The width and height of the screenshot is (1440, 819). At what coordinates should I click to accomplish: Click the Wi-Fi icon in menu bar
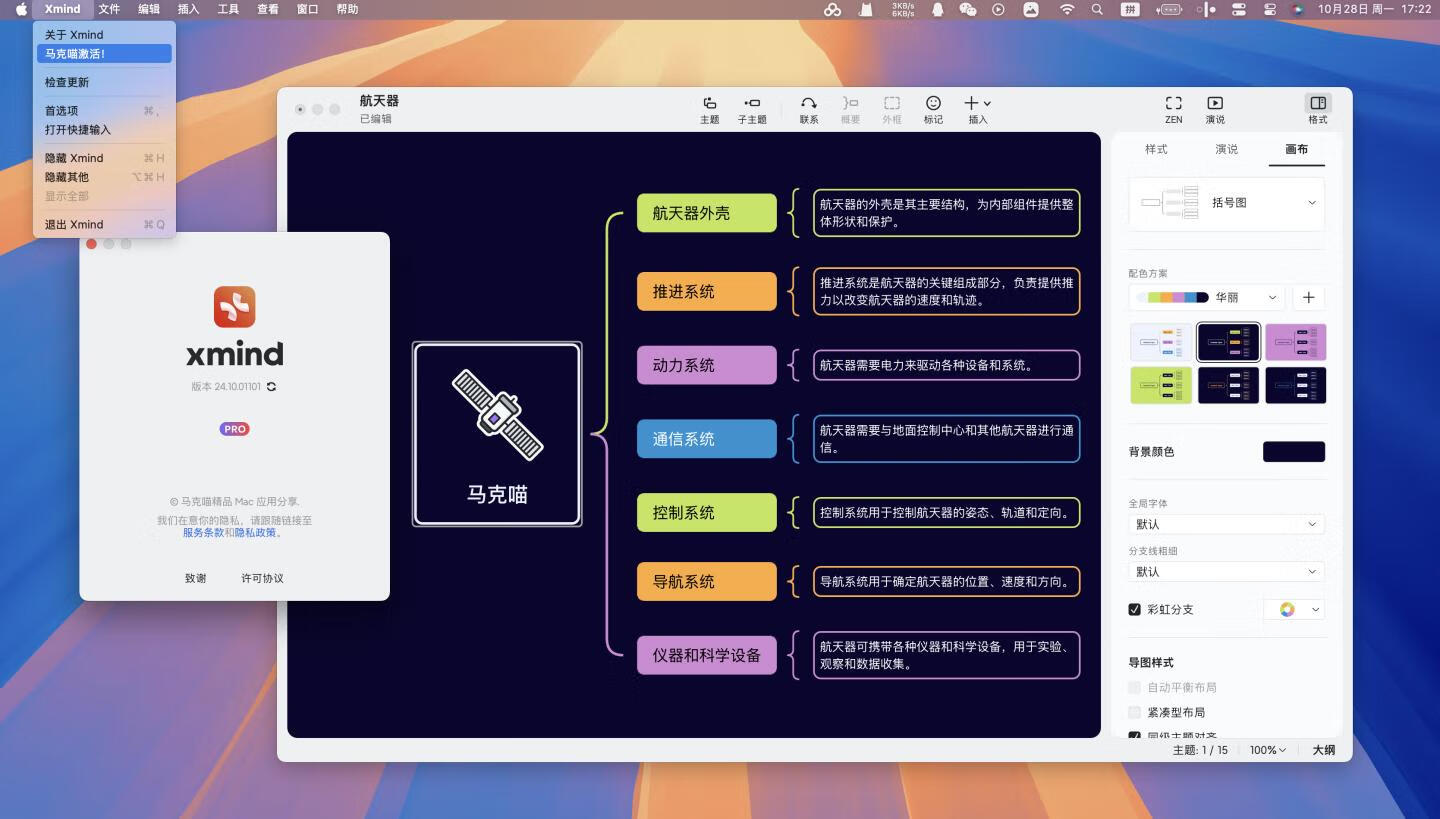coord(1067,9)
